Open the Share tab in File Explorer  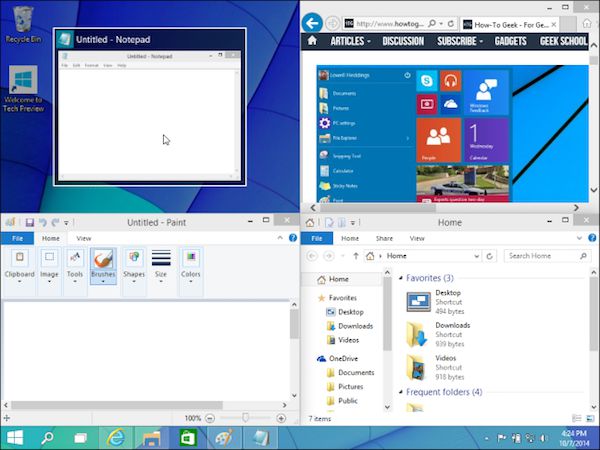coord(384,239)
